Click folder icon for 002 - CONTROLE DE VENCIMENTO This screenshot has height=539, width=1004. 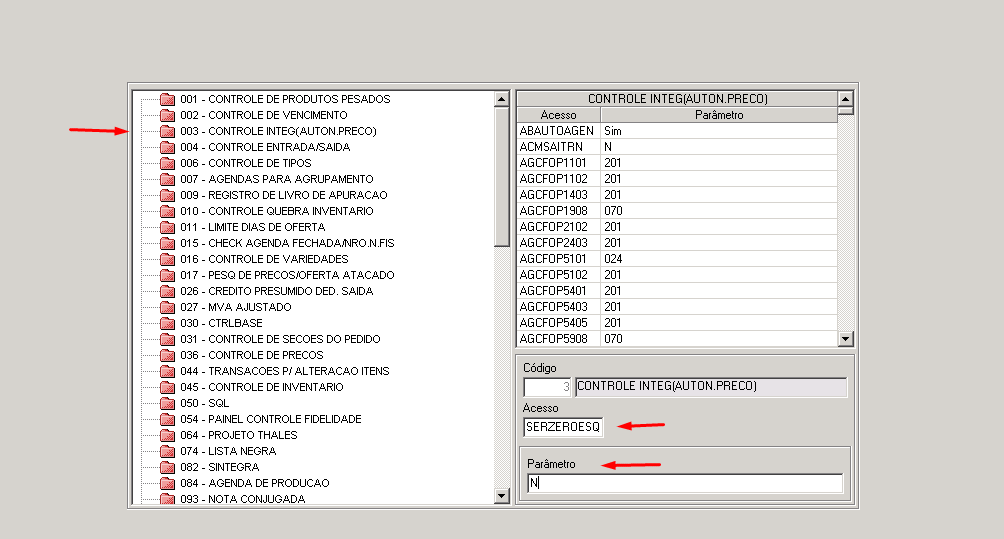pos(167,115)
